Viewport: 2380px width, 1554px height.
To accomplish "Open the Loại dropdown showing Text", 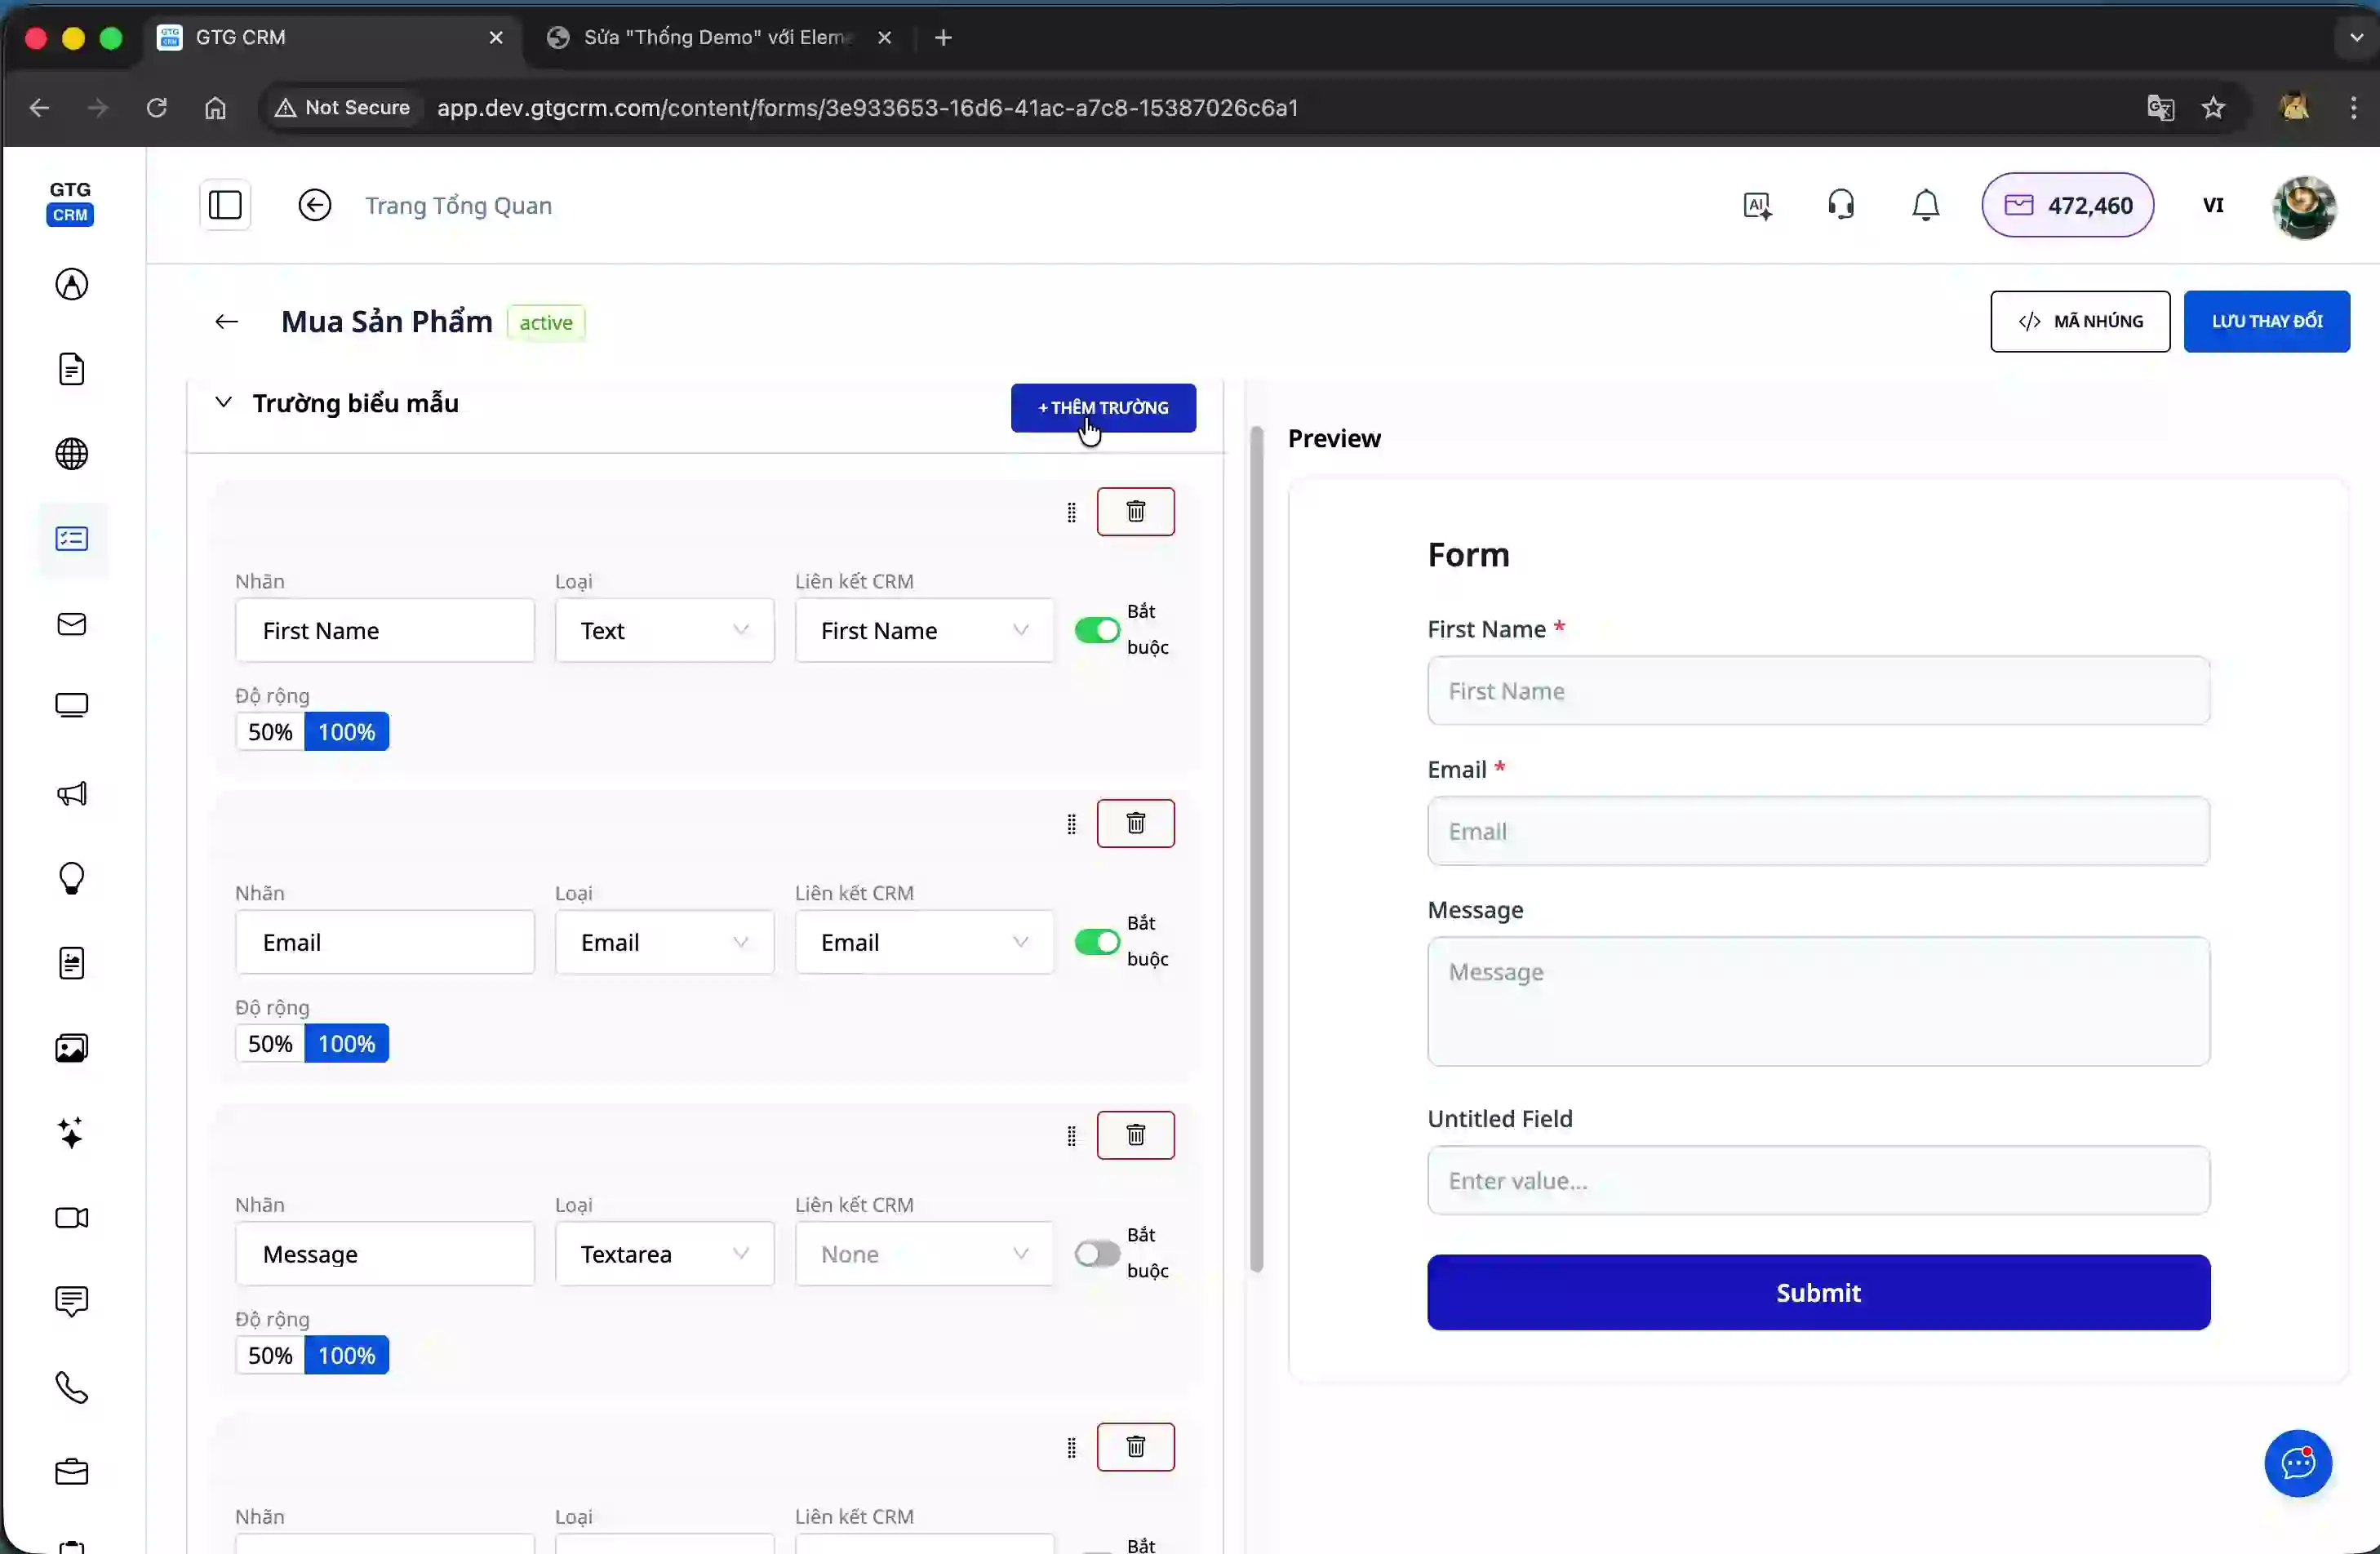I will [x=663, y=630].
